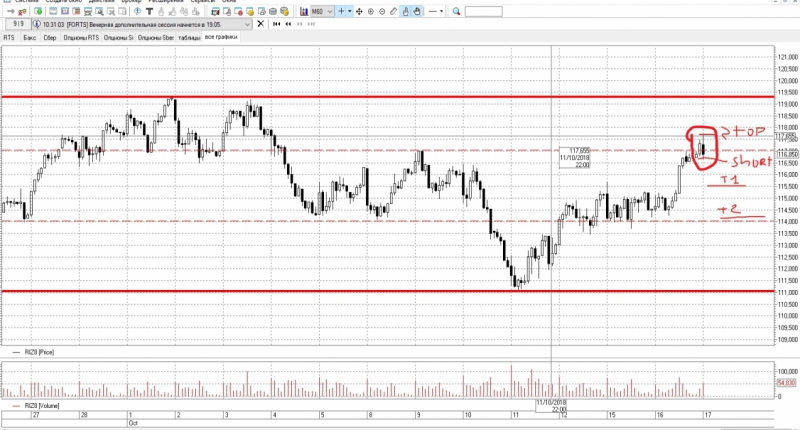Open the Опционы Sber tab

[x=156, y=38]
